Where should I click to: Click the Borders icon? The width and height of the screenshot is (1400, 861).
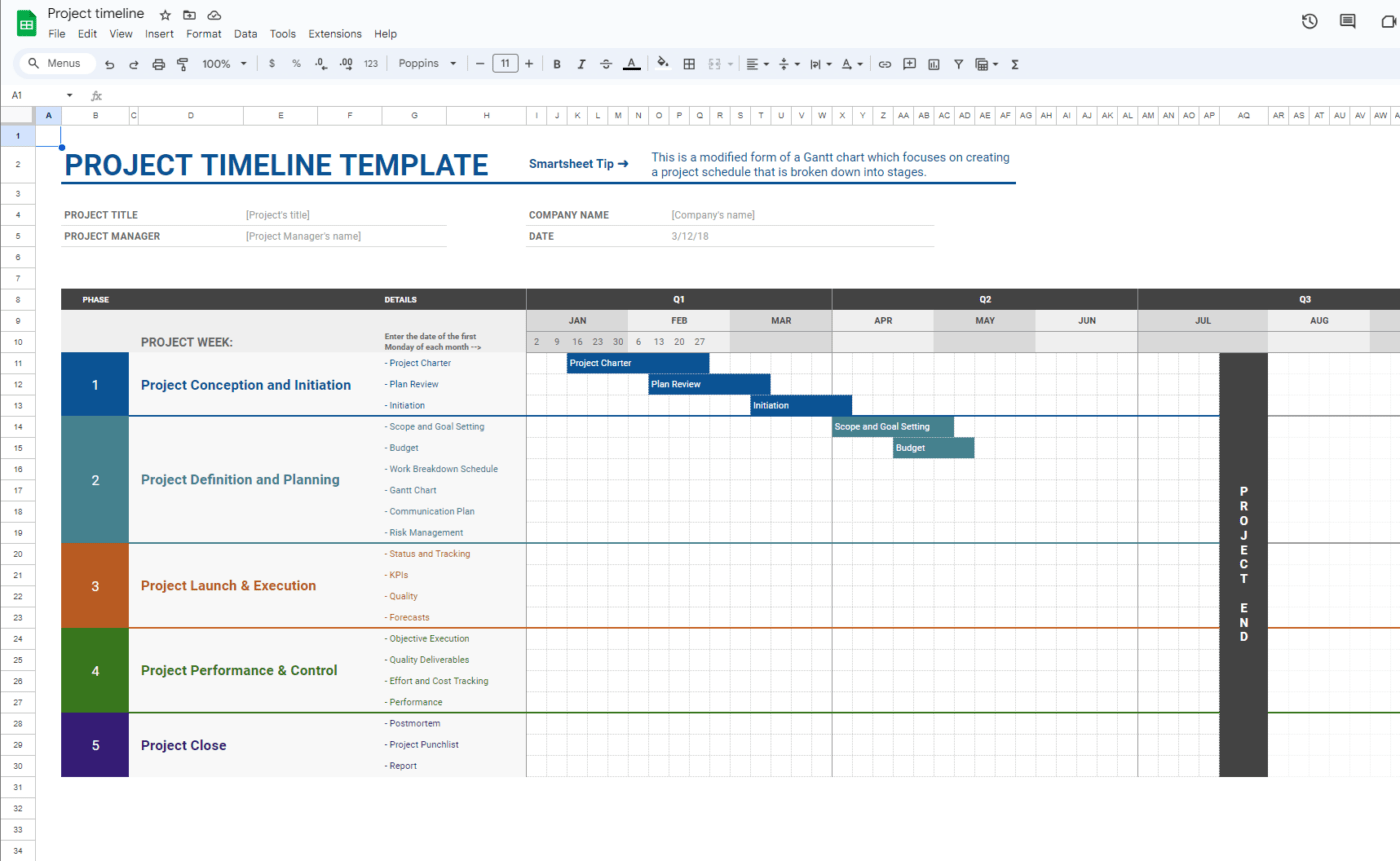(x=689, y=64)
